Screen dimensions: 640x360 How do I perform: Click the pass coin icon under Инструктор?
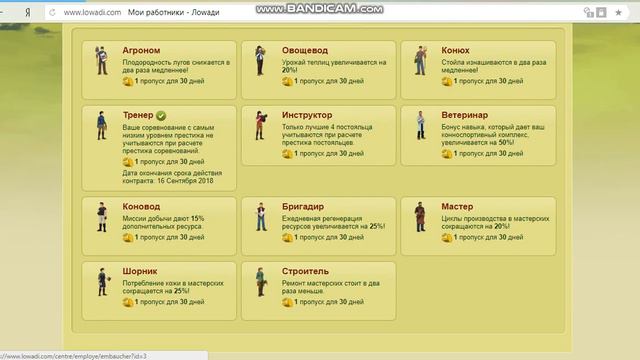click(x=287, y=154)
